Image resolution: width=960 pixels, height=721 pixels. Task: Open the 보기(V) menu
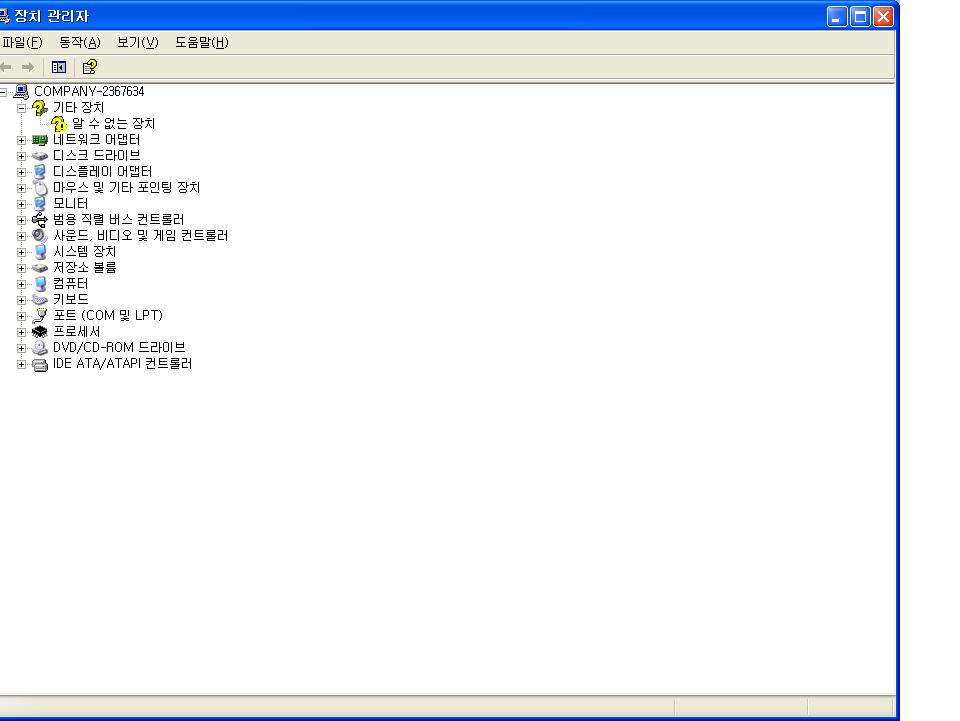coord(138,42)
